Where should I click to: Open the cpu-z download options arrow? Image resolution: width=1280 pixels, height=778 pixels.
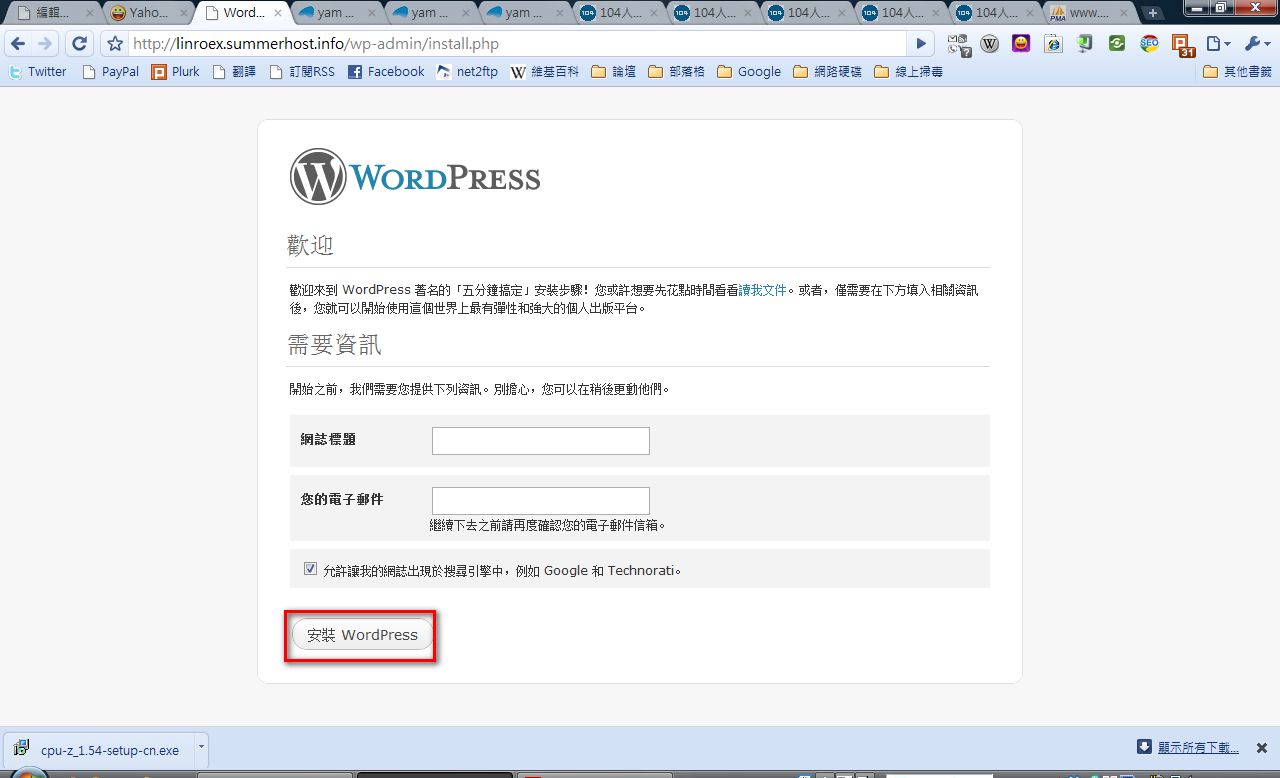pos(201,747)
